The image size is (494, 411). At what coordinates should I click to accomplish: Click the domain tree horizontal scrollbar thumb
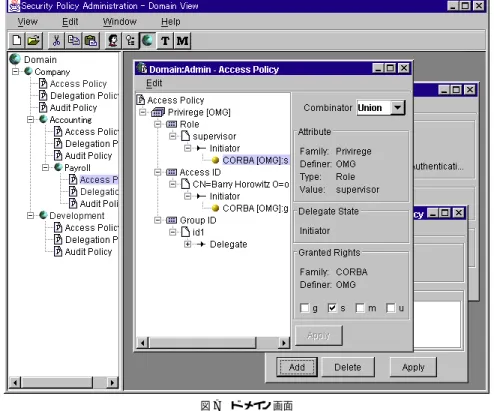57,382
